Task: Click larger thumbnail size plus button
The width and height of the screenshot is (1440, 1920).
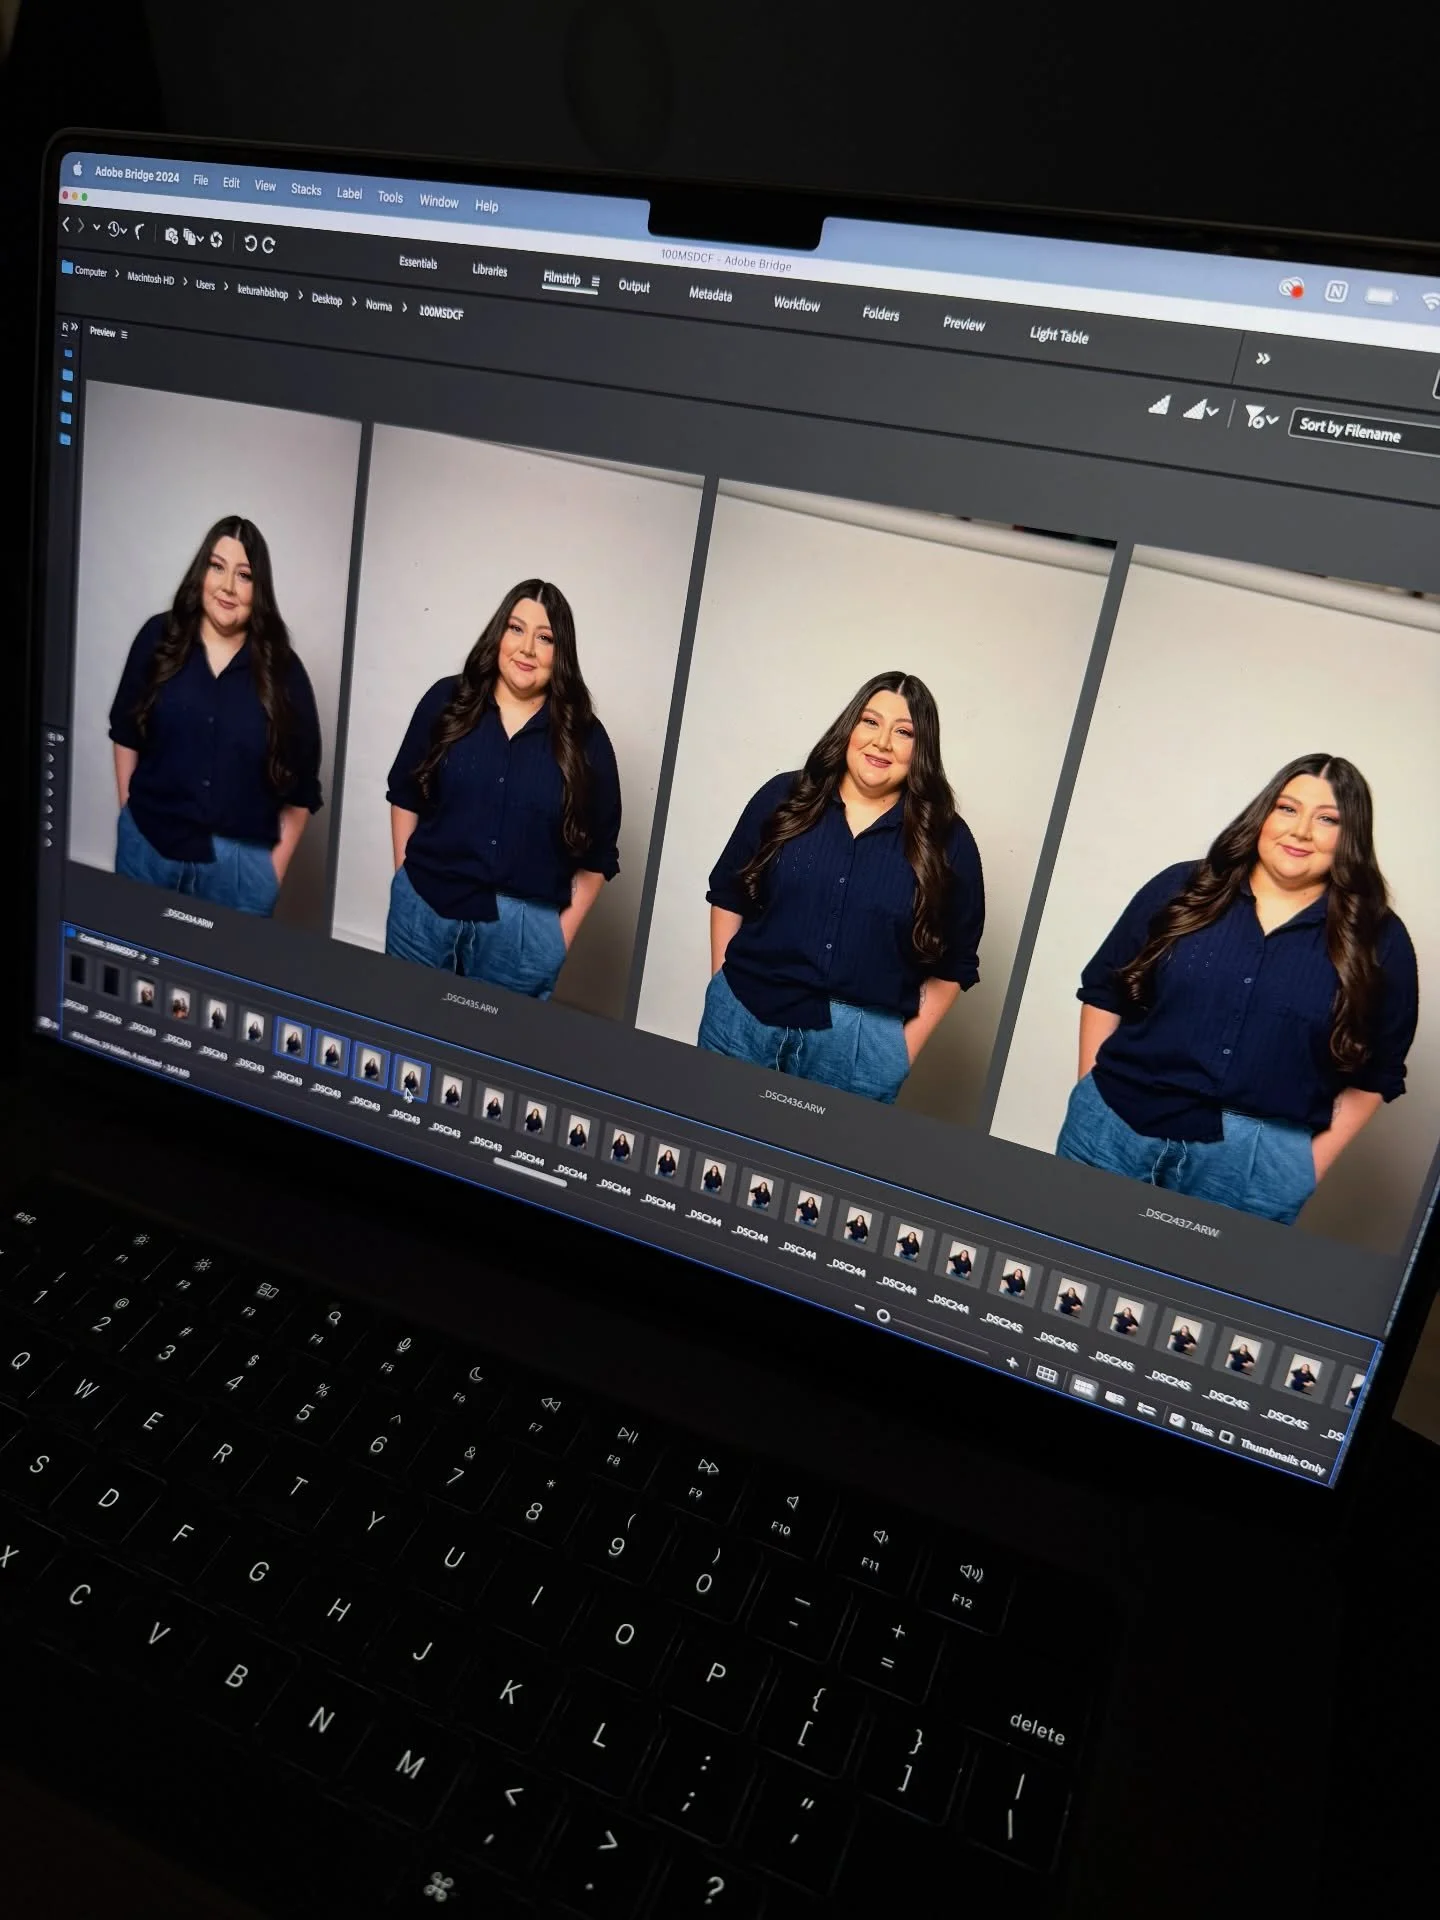Action: (1011, 1362)
